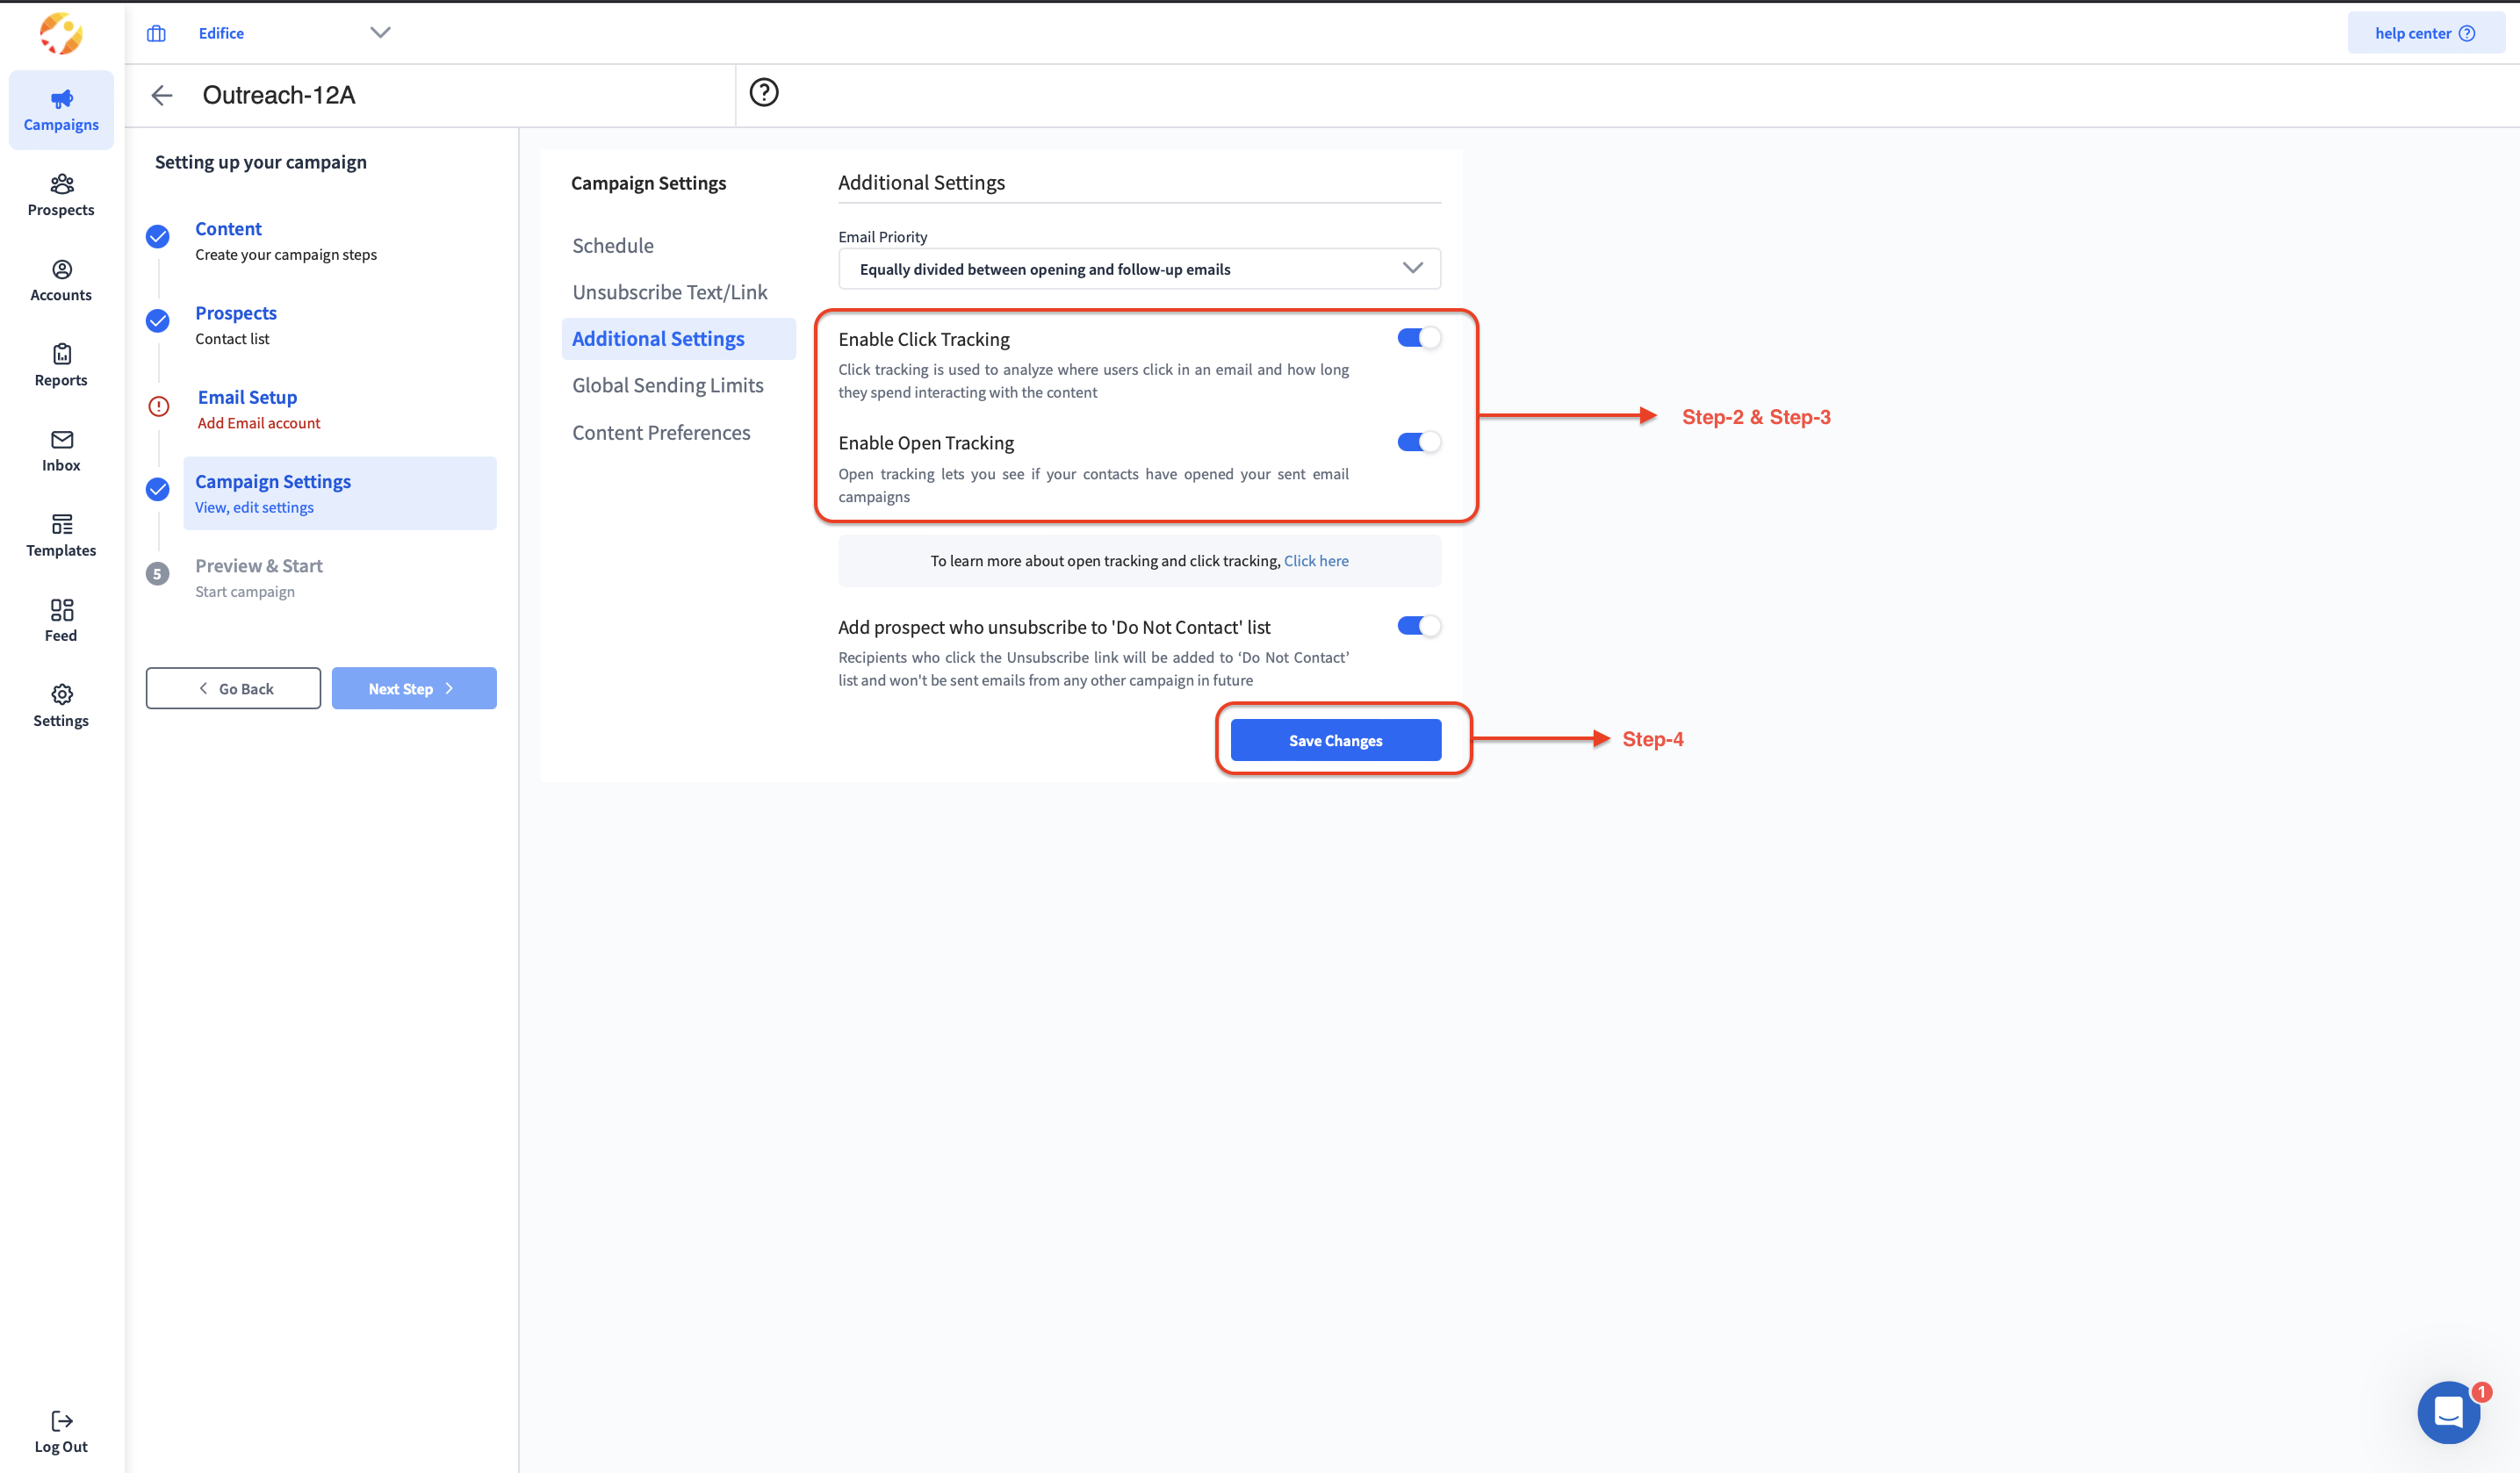
Task: Open the Feed section icon
Action: tap(61, 620)
